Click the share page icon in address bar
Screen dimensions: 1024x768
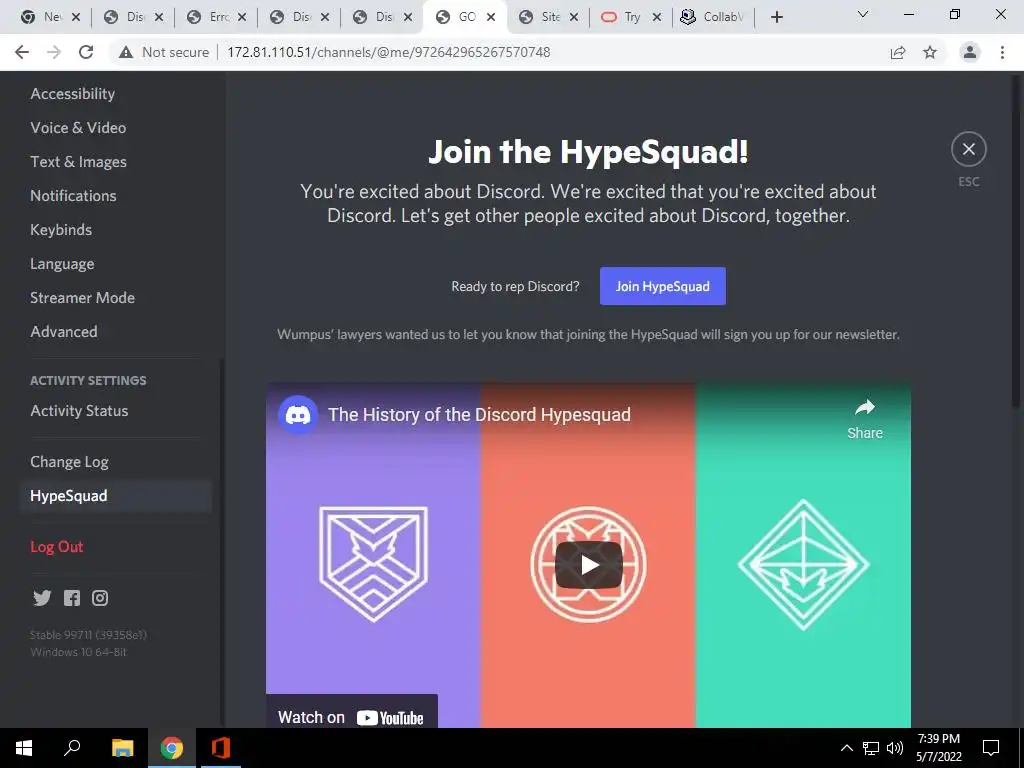pos(898,52)
